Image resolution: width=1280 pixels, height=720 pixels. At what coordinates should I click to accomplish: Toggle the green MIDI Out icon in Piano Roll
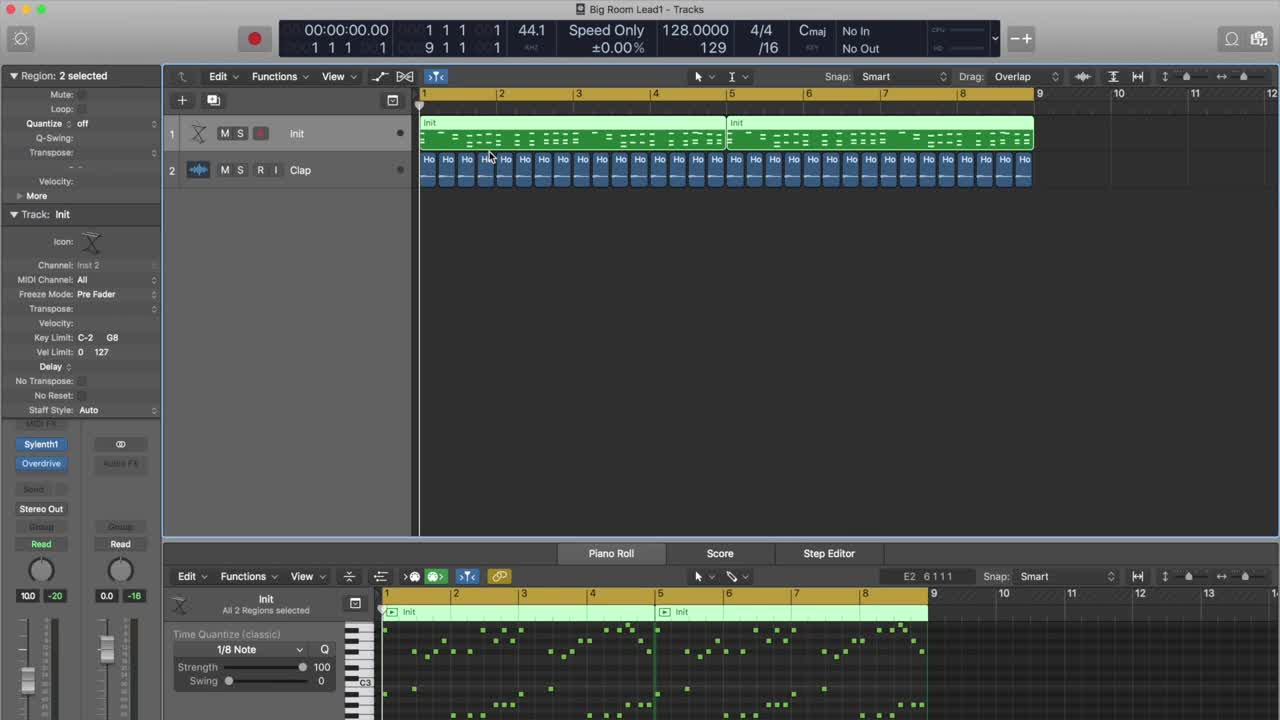pyautogui.click(x=435, y=577)
